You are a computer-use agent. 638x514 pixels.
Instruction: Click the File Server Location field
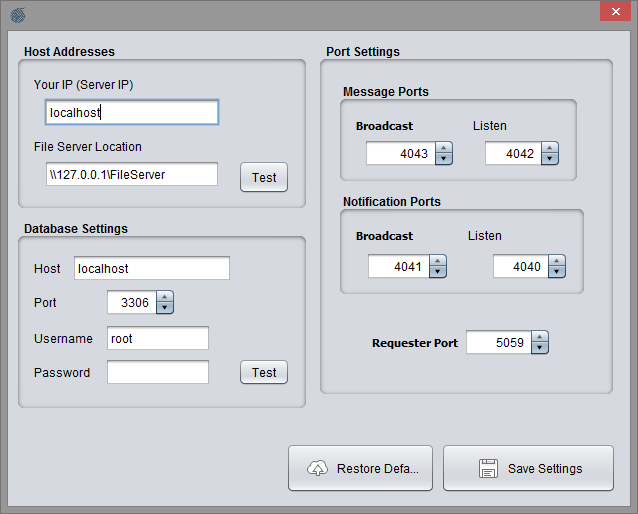coord(131,174)
